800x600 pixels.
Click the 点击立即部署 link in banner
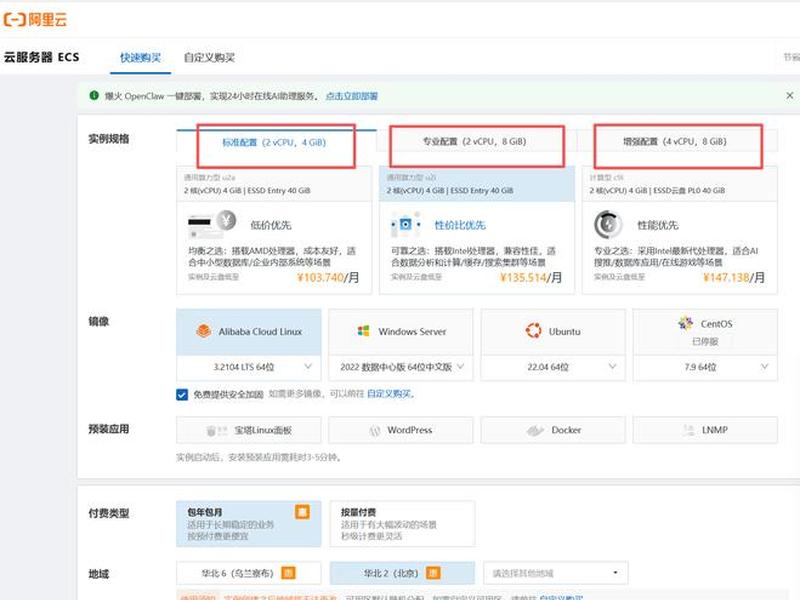click(352, 96)
